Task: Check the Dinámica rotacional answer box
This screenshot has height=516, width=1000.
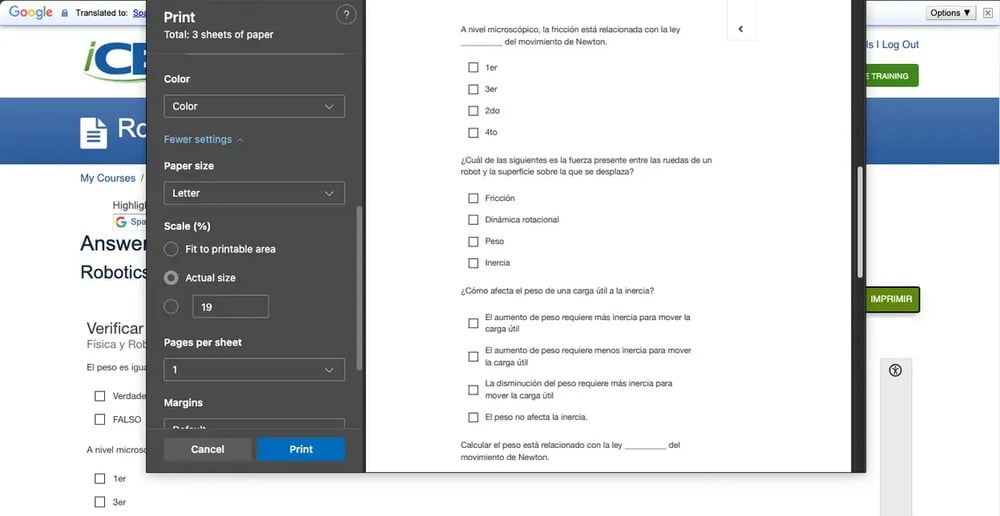Action: (473, 219)
